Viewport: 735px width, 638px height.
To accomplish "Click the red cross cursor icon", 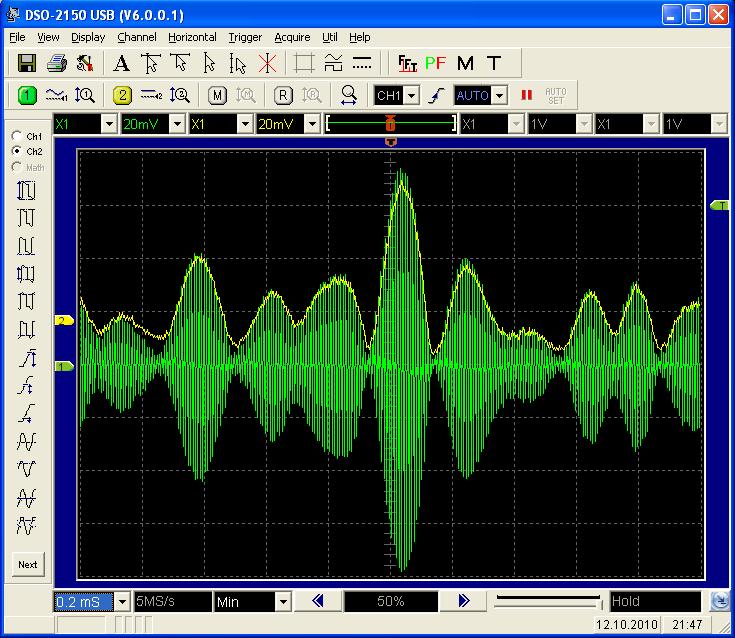I will (267, 63).
